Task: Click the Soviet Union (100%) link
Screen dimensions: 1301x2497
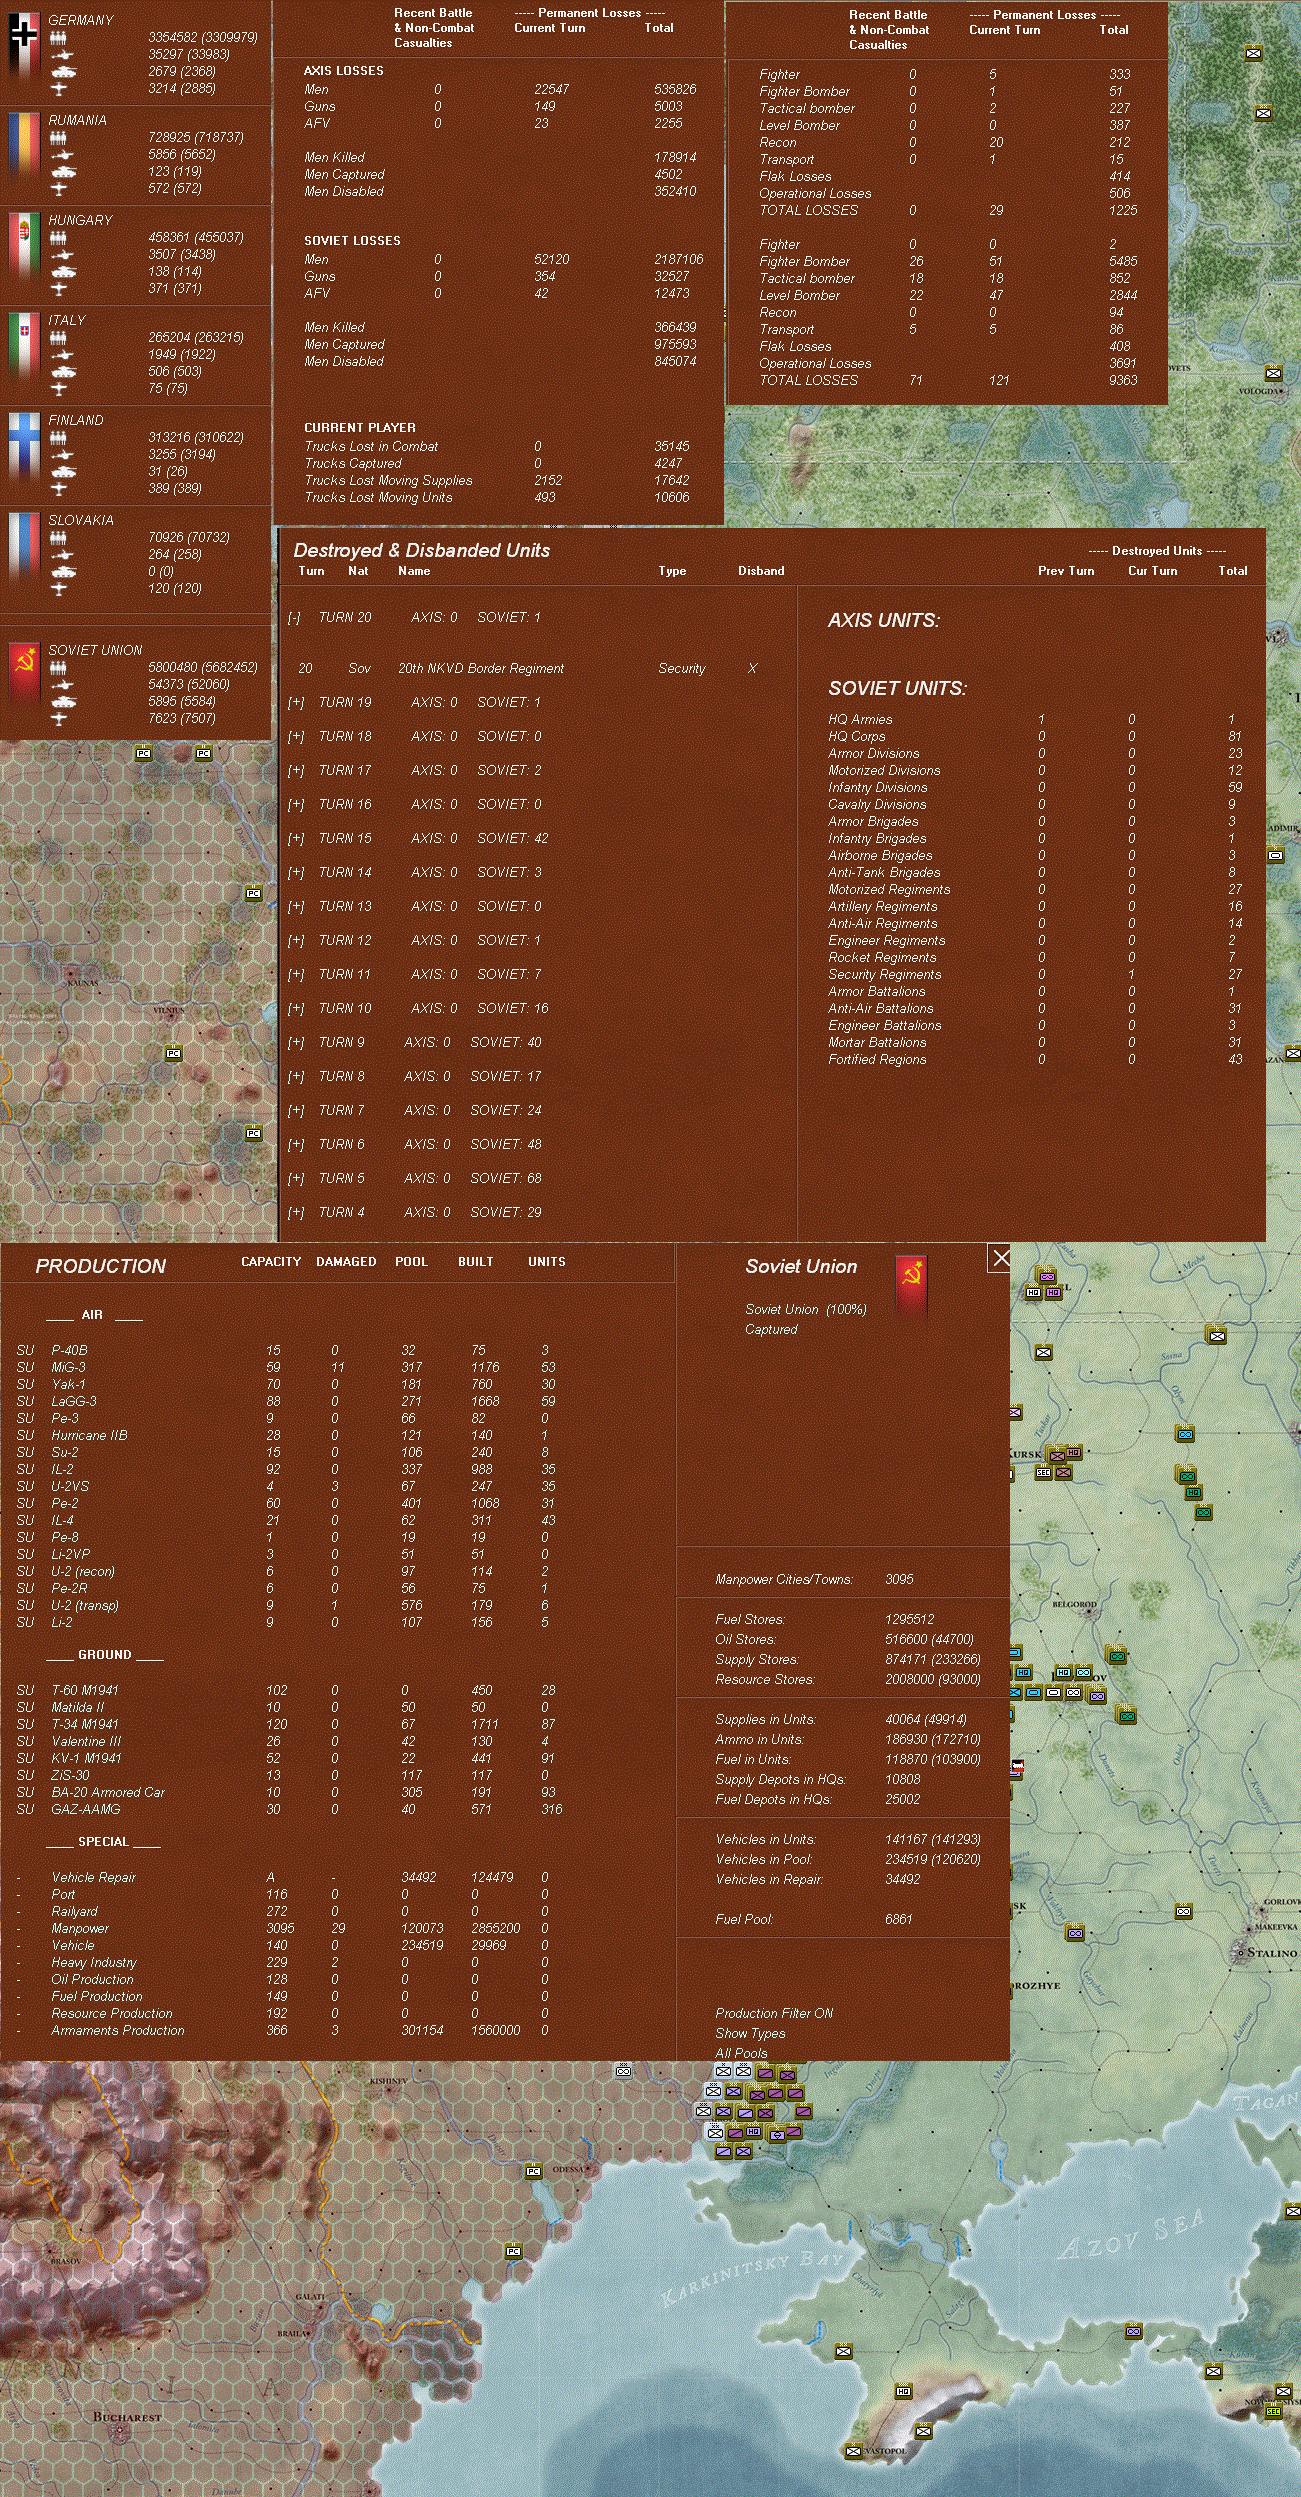Action: click(806, 1309)
